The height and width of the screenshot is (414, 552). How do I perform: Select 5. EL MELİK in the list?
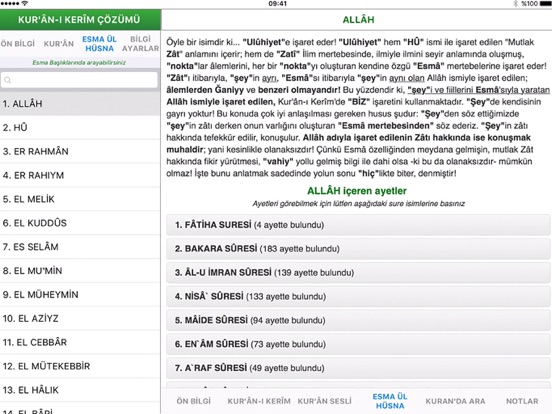point(80,199)
